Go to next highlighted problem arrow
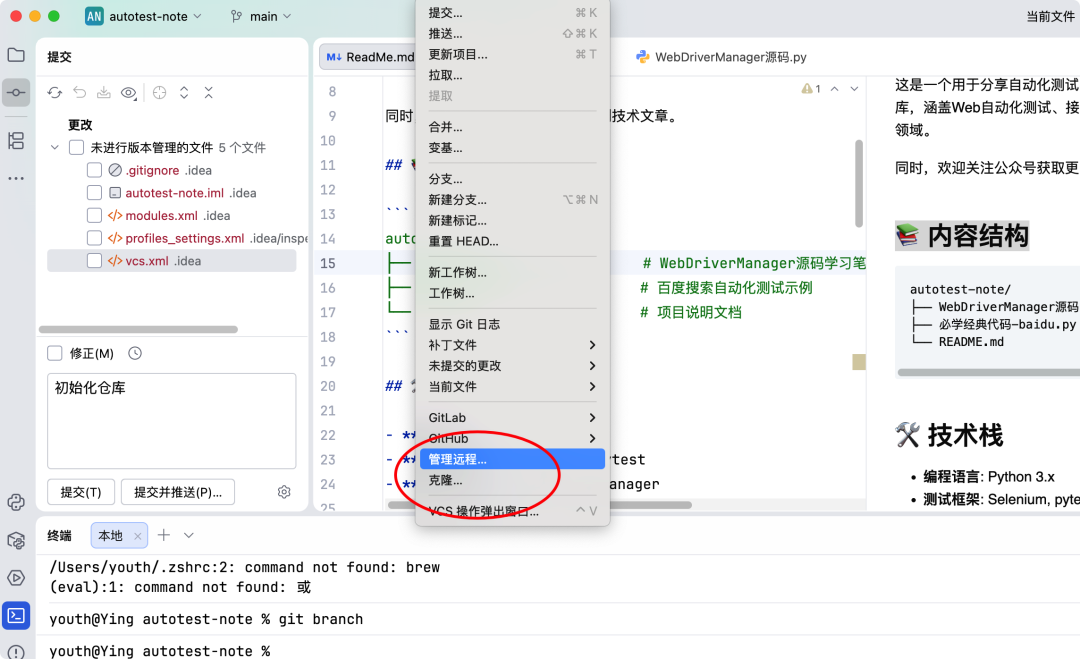This screenshot has width=1080, height=659. tap(854, 89)
